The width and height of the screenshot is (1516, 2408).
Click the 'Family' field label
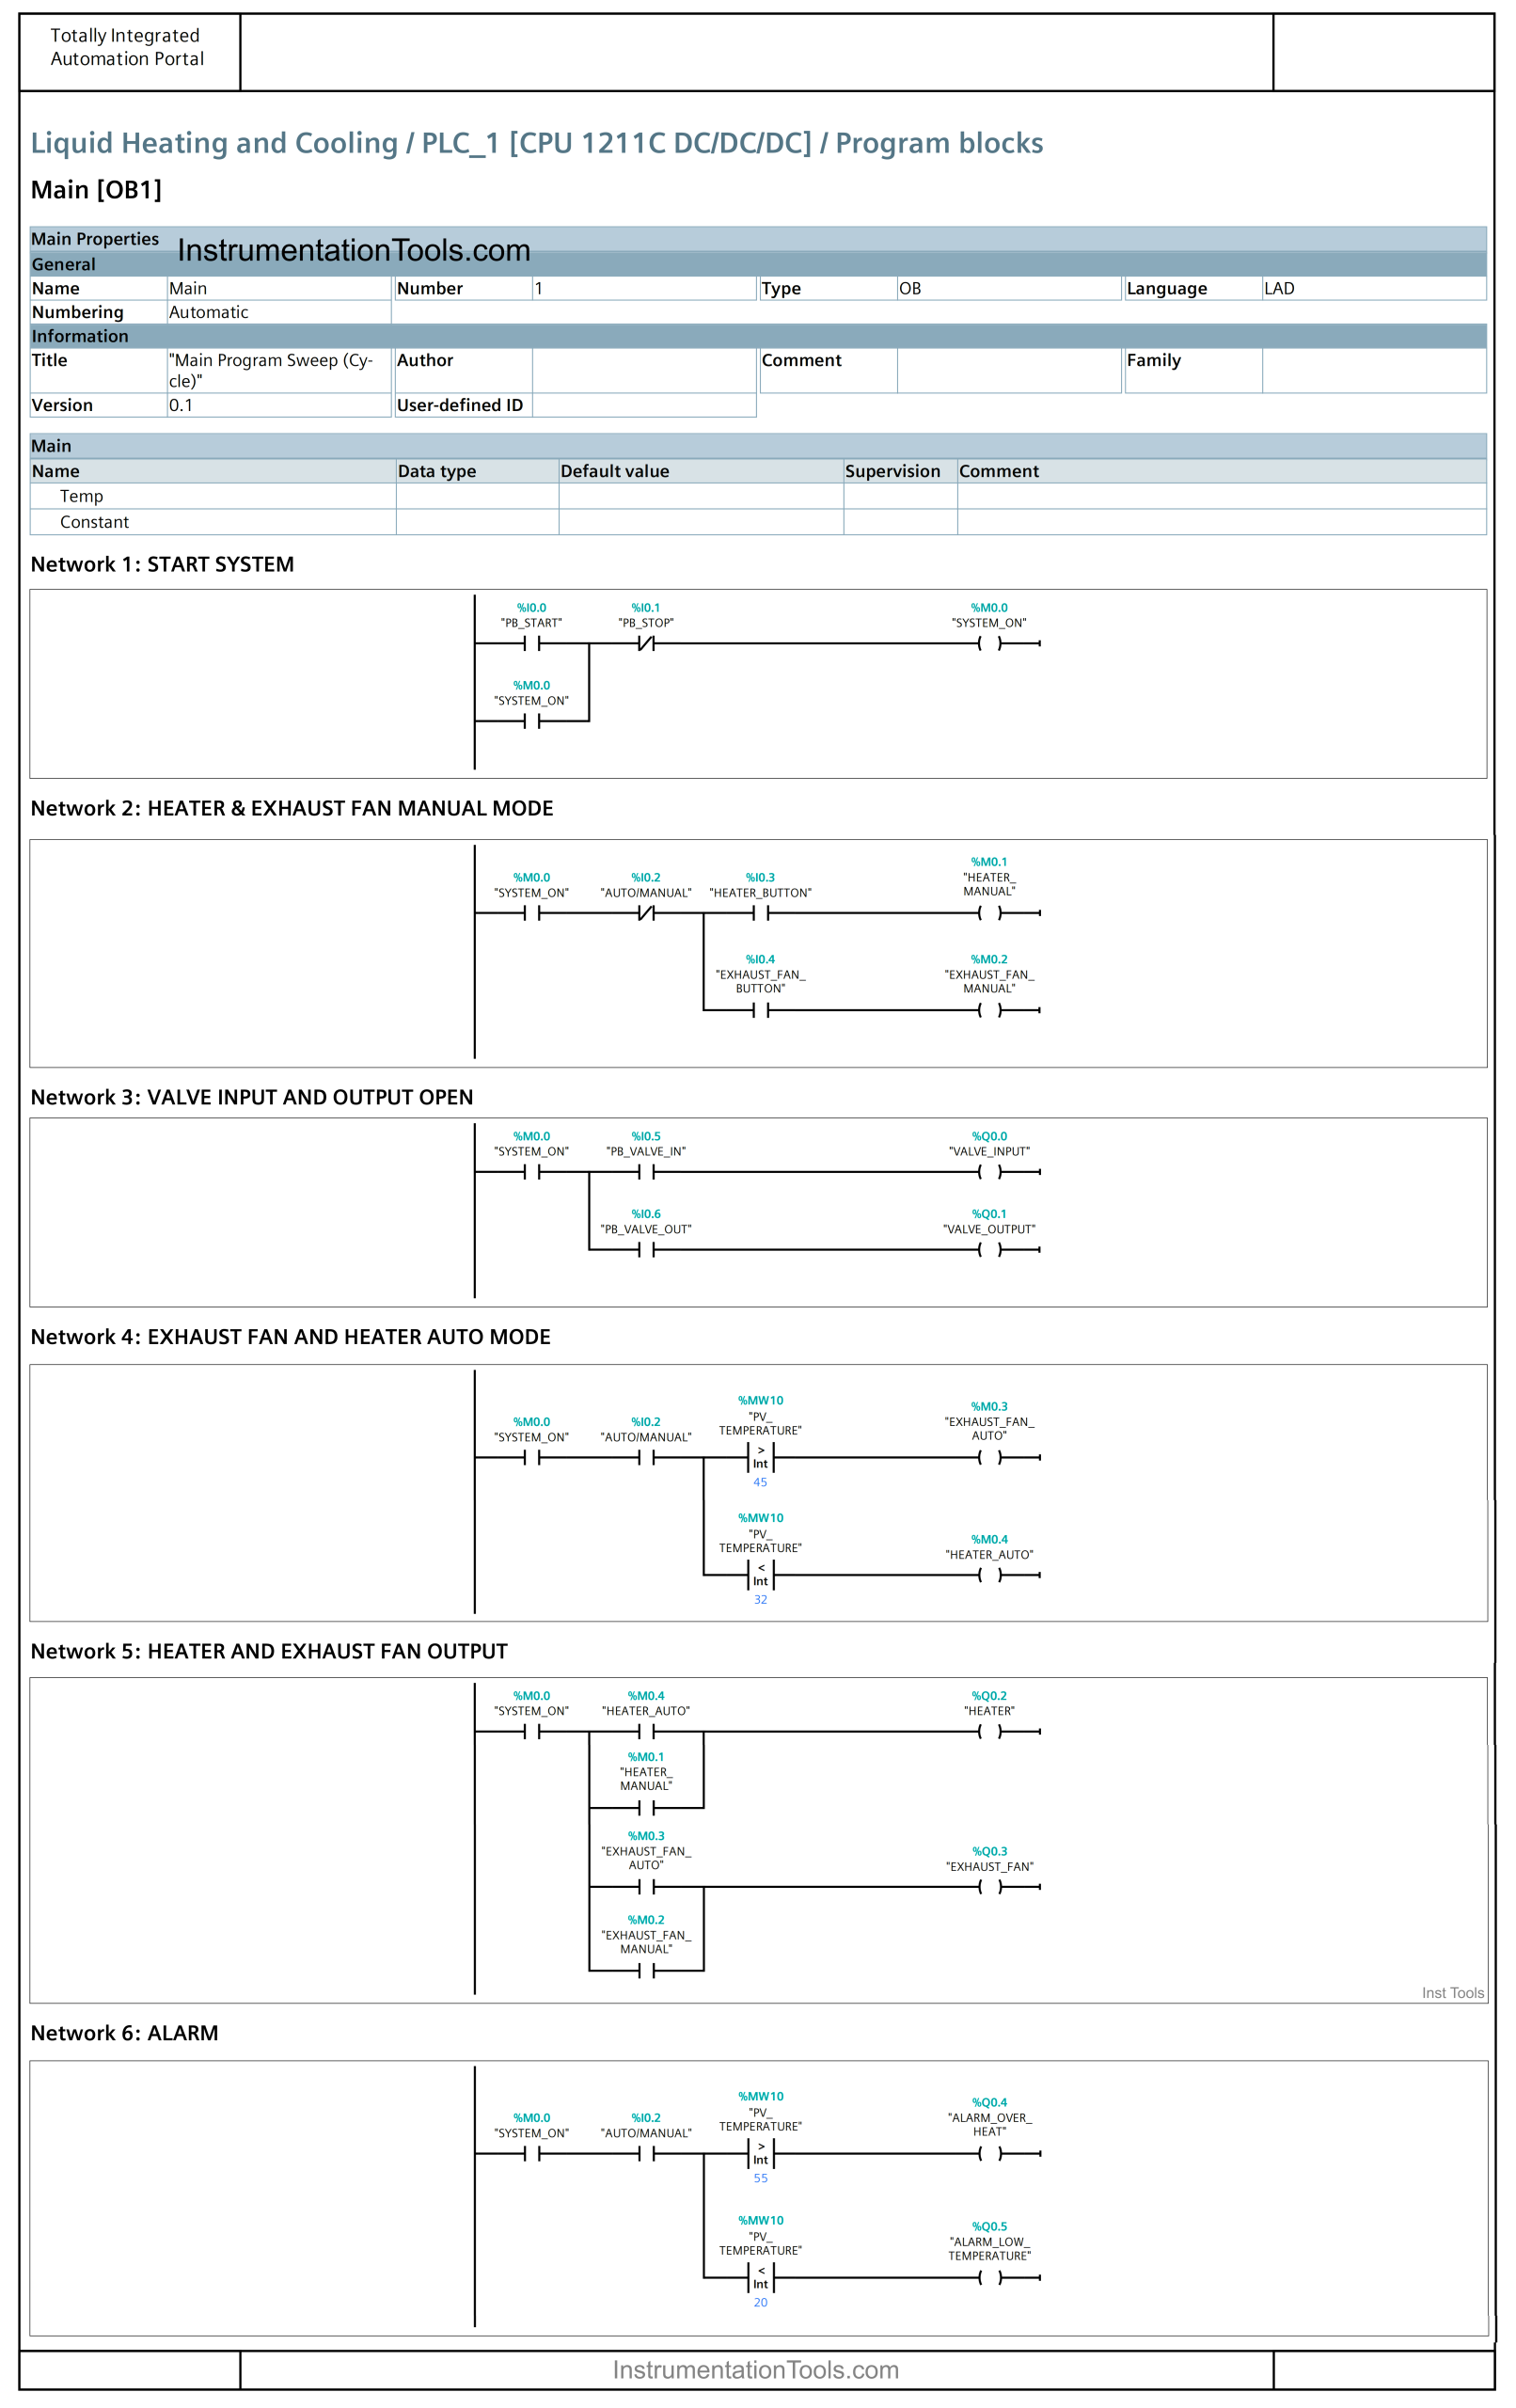(x=1154, y=360)
